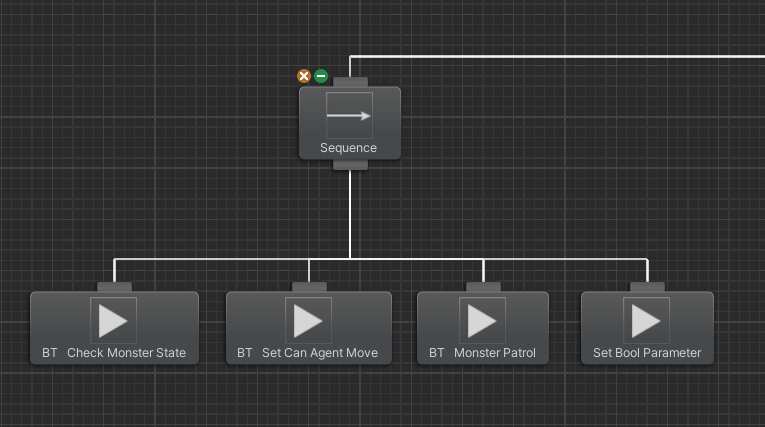This screenshot has height=427, width=765.
Task: Click the top connector of the Sequence node
Action: tap(350, 82)
